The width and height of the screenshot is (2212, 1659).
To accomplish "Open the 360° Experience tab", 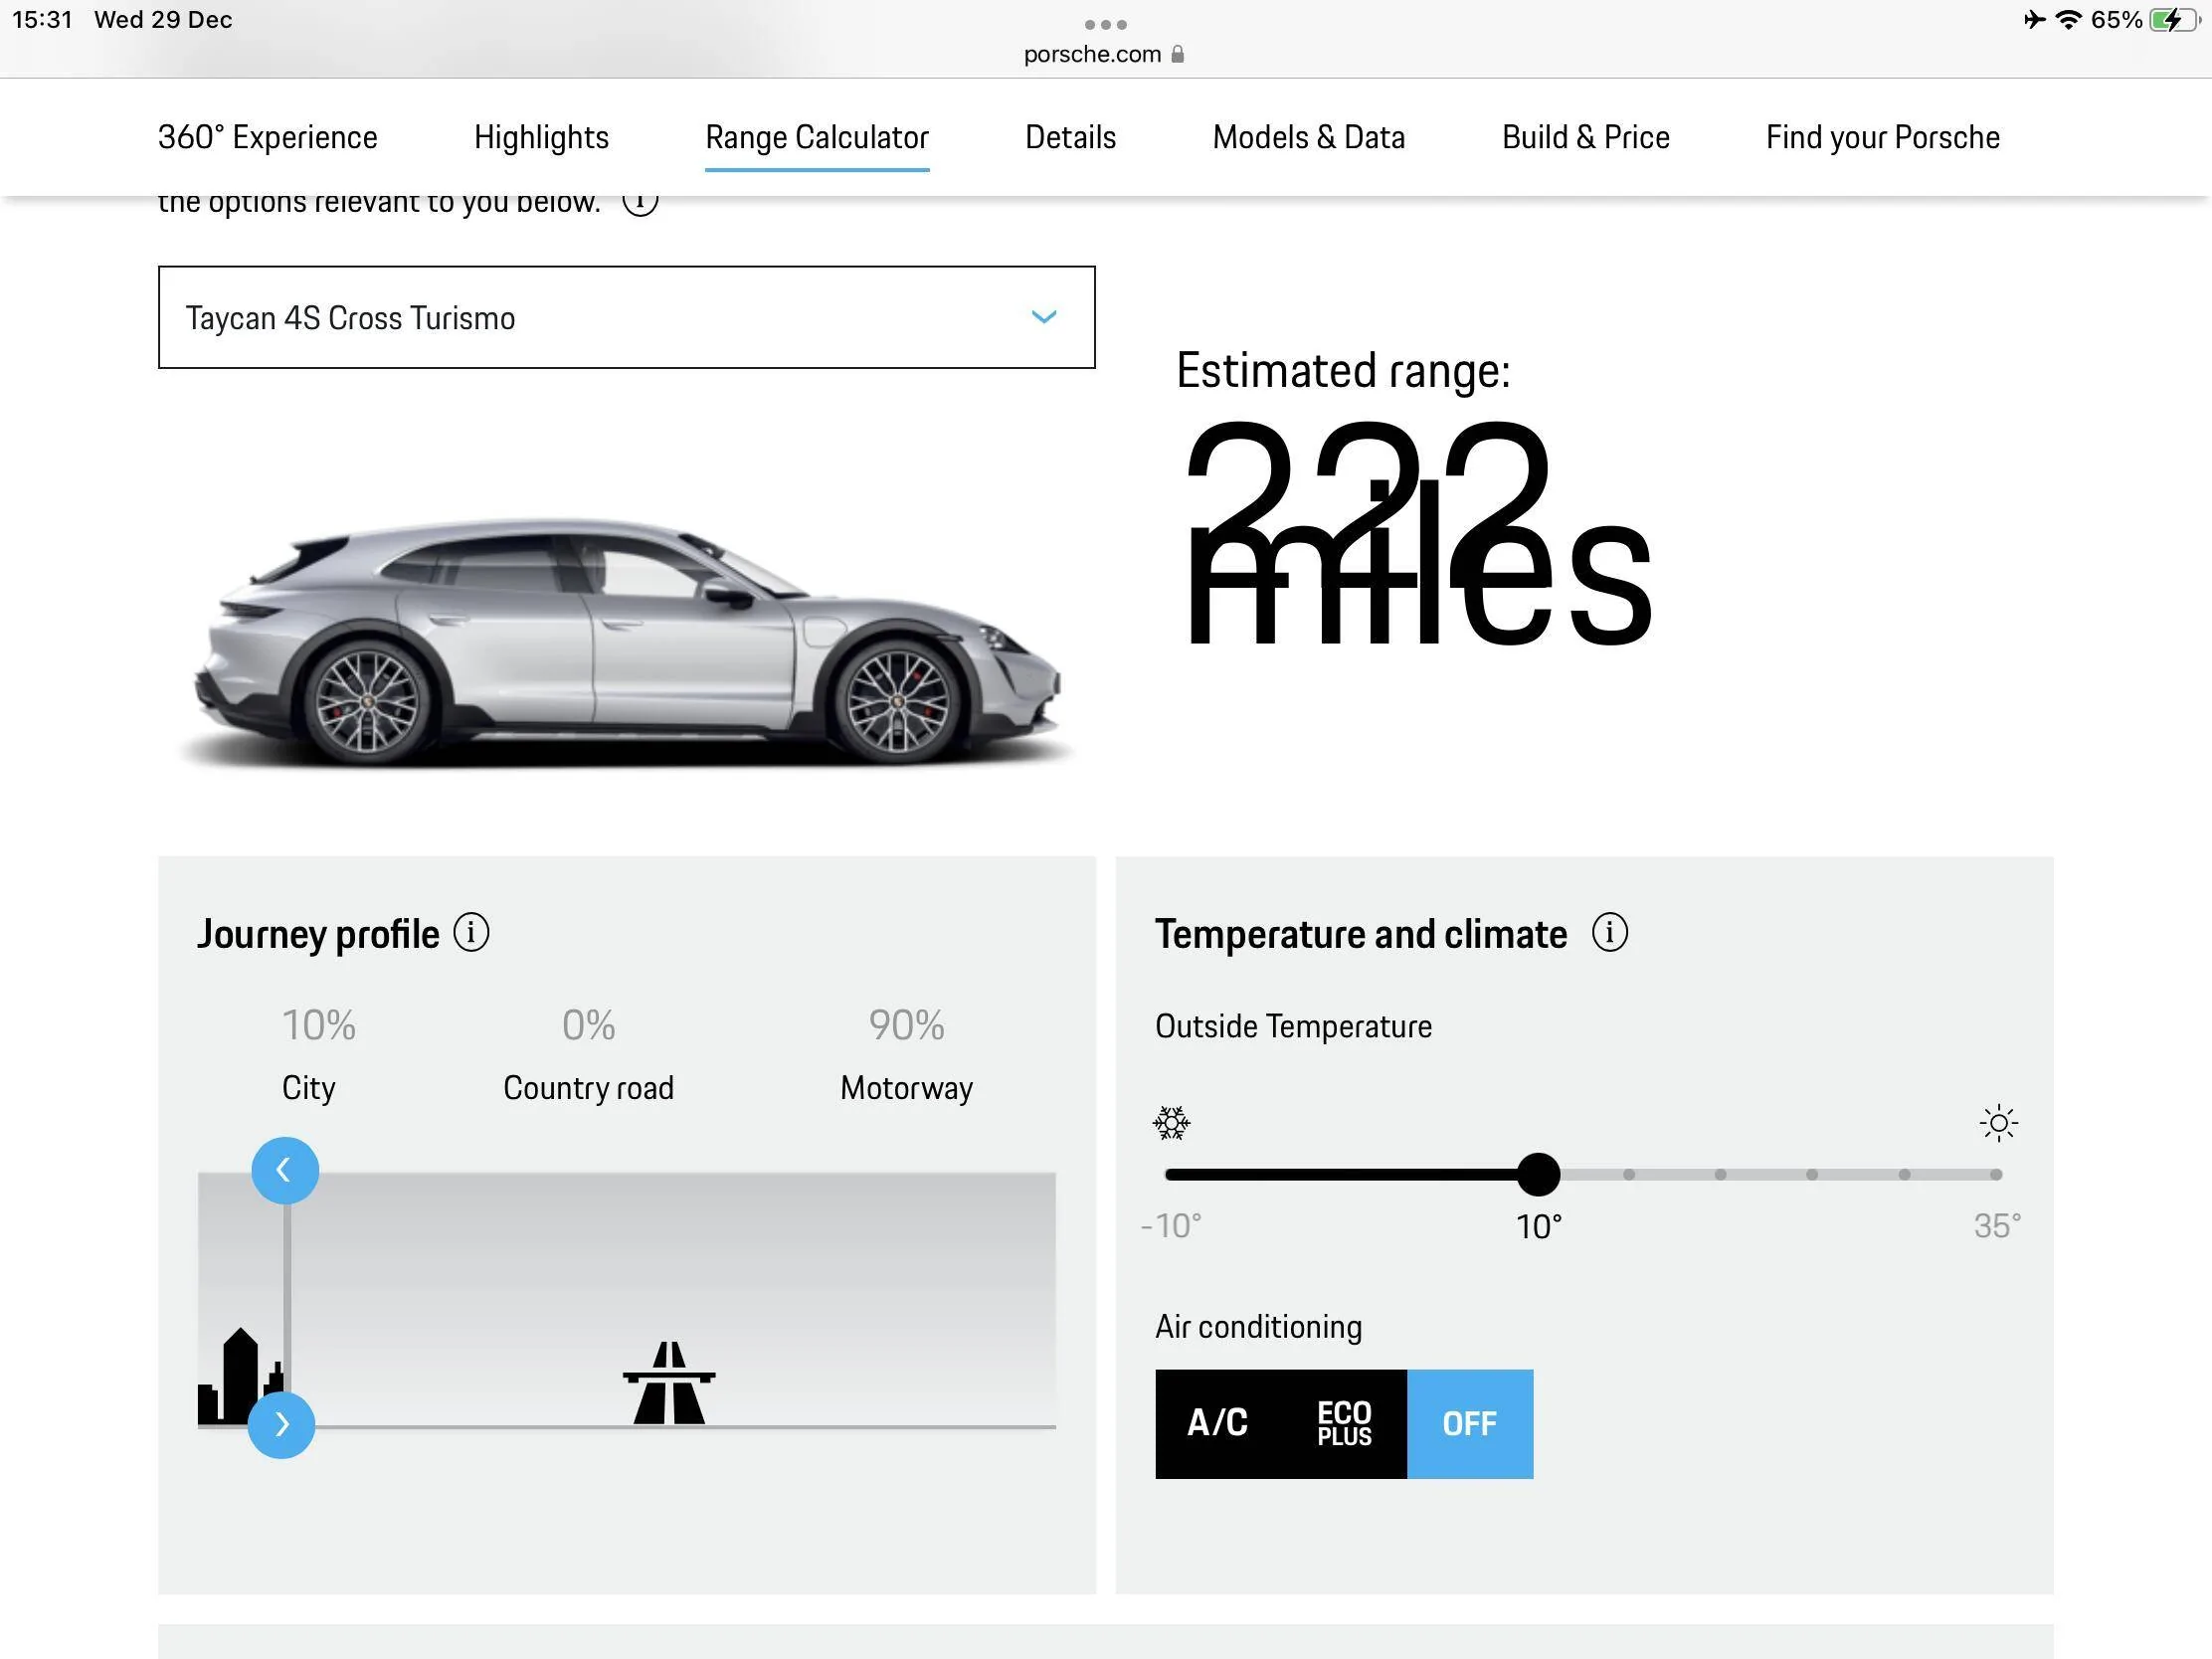I will click(x=267, y=137).
